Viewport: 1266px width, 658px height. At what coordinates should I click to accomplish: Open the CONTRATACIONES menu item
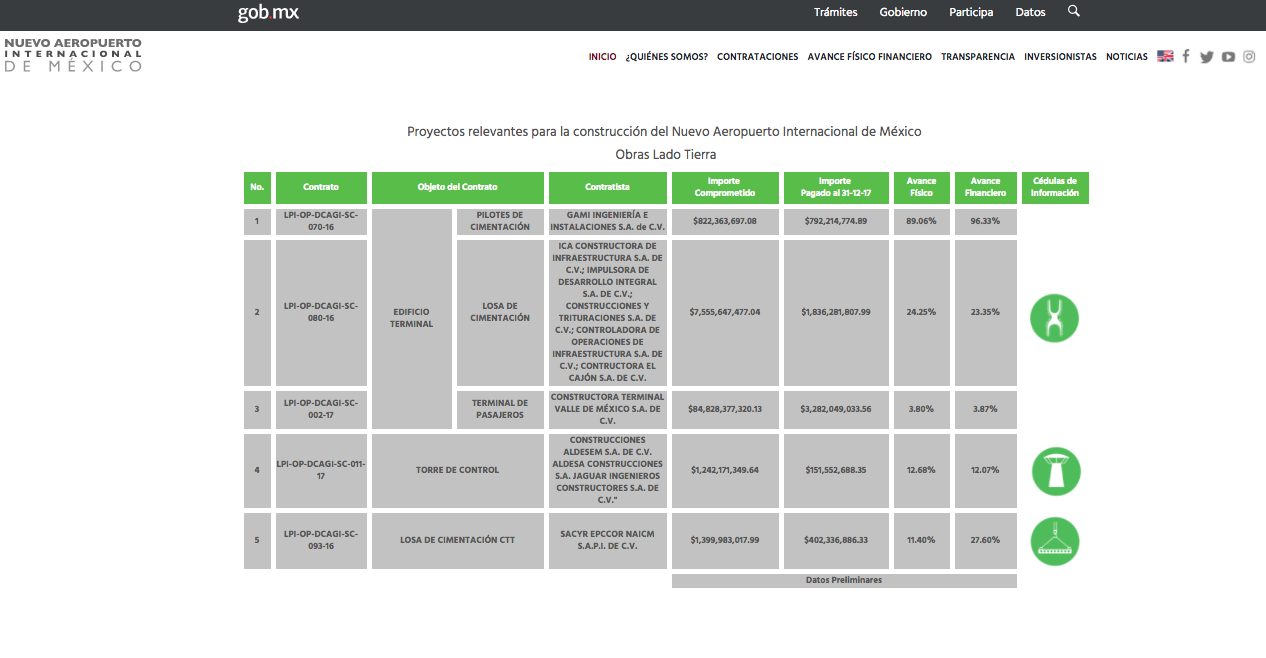[758, 57]
